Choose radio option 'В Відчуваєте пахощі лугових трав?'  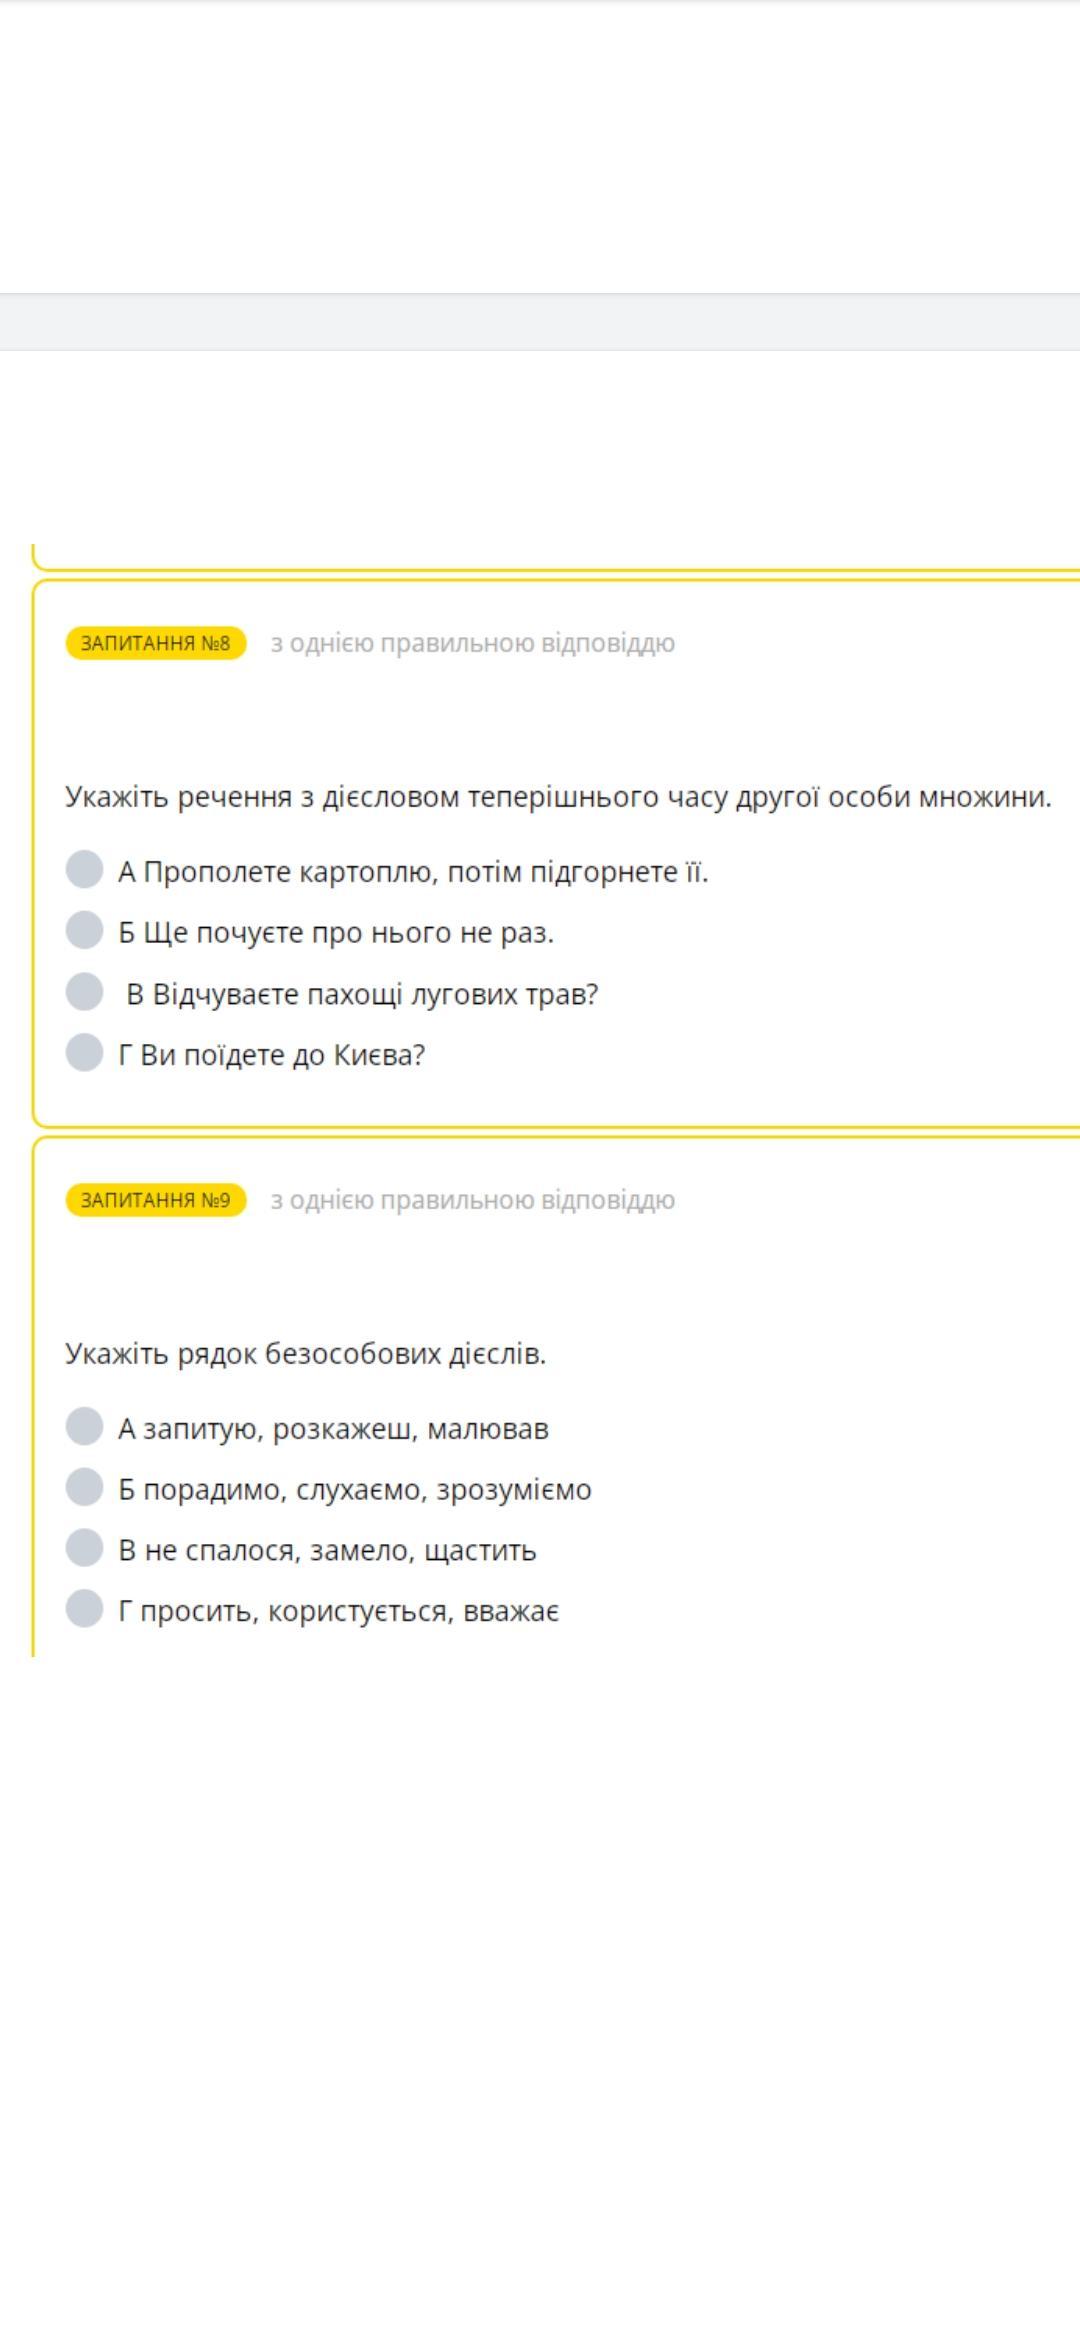pos(84,991)
